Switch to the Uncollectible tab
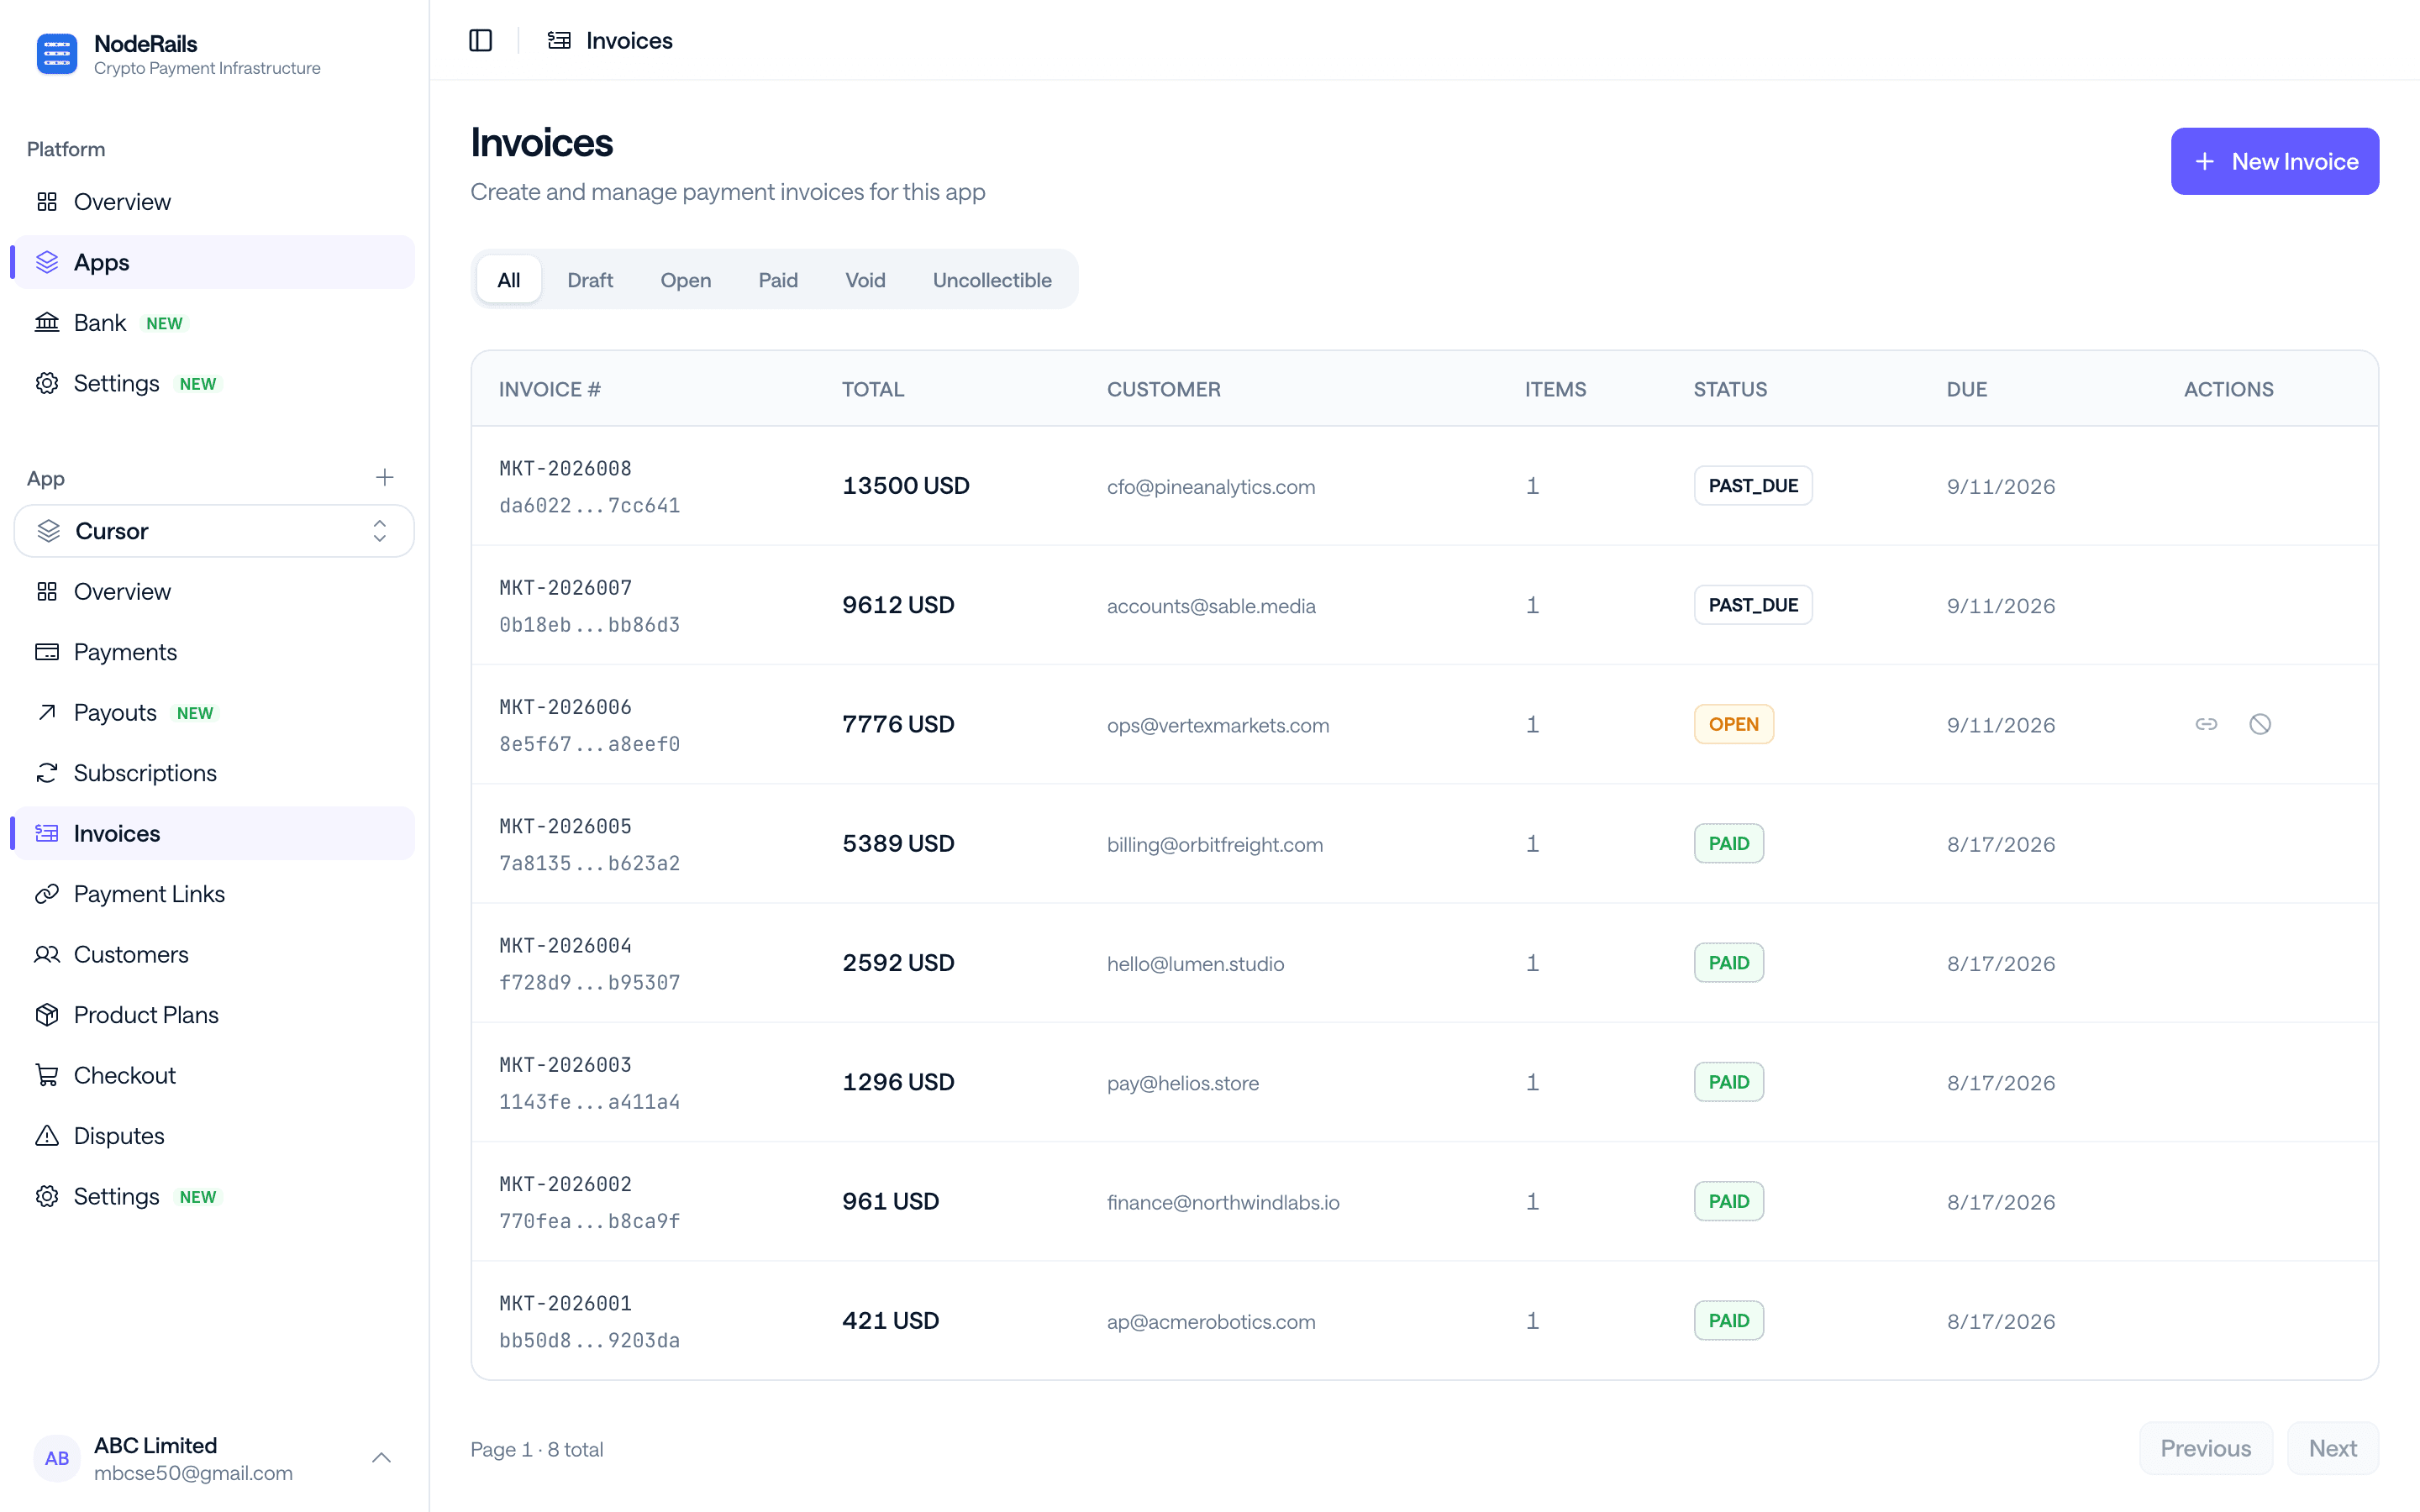Viewport: 2420px width, 1512px height. click(x=992, y=280)
